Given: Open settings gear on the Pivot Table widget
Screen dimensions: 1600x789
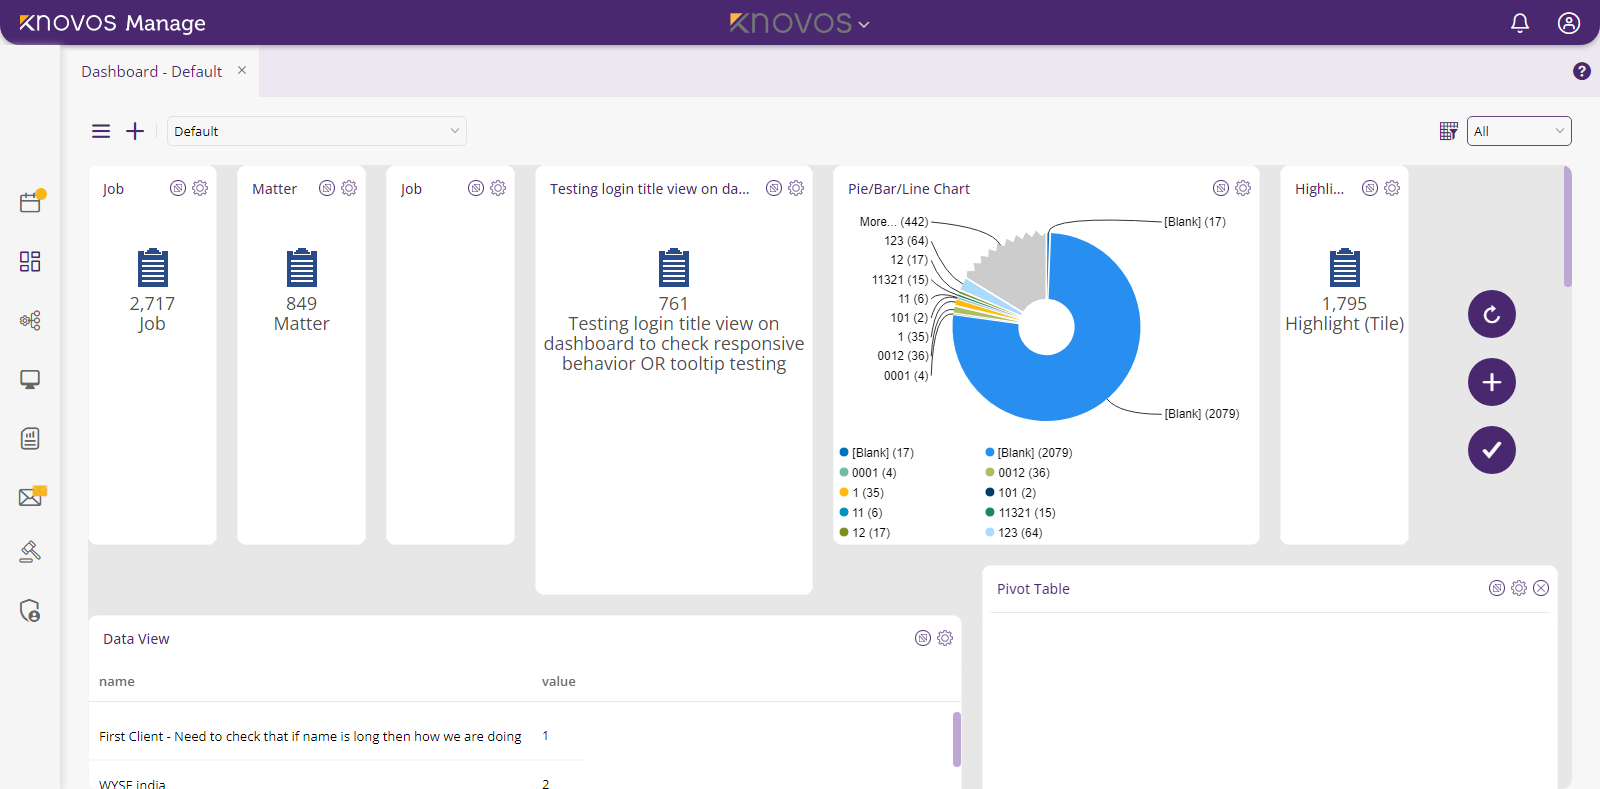Looking at the screenshot, I should pyautogui.click(x=1519, y=588).
